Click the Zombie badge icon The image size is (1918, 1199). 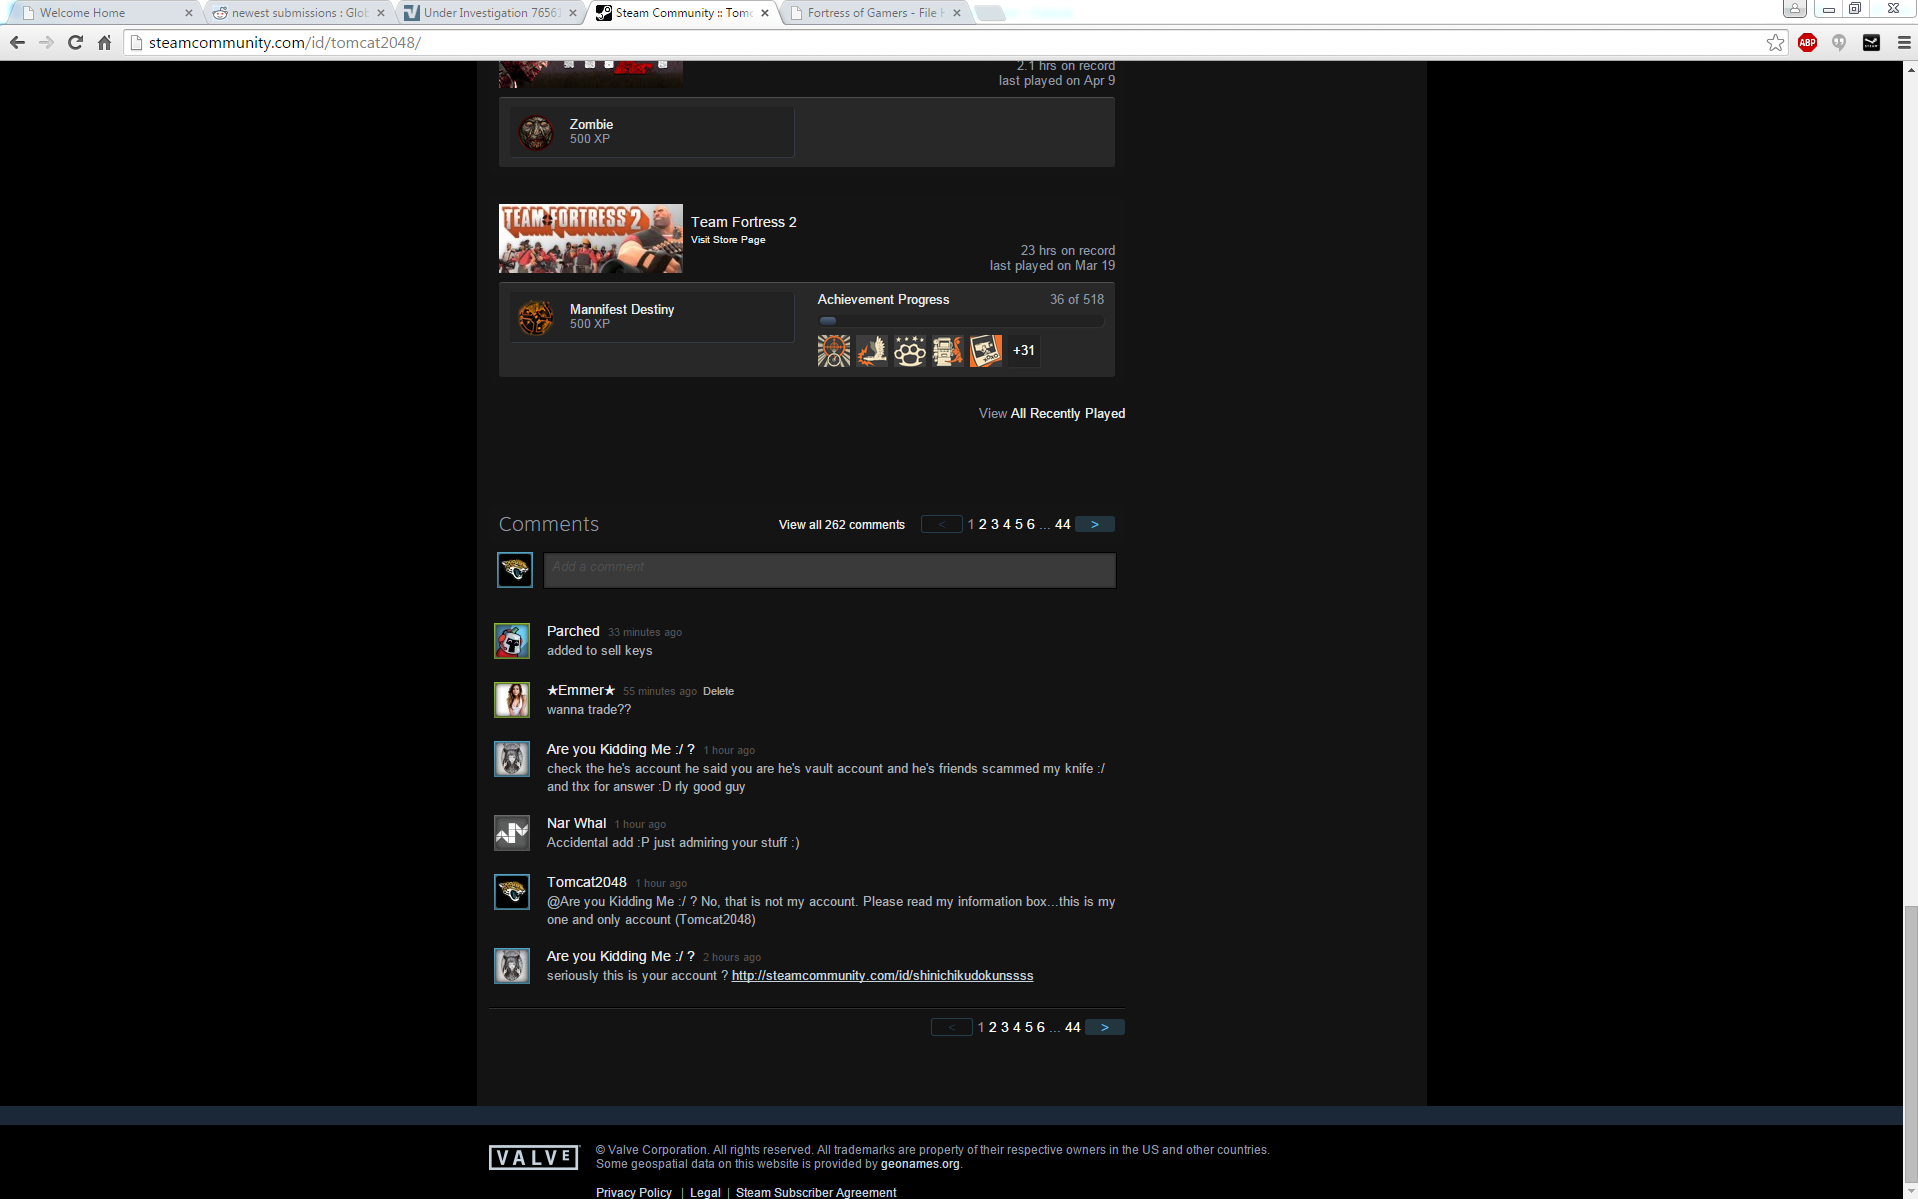[536, 132]
